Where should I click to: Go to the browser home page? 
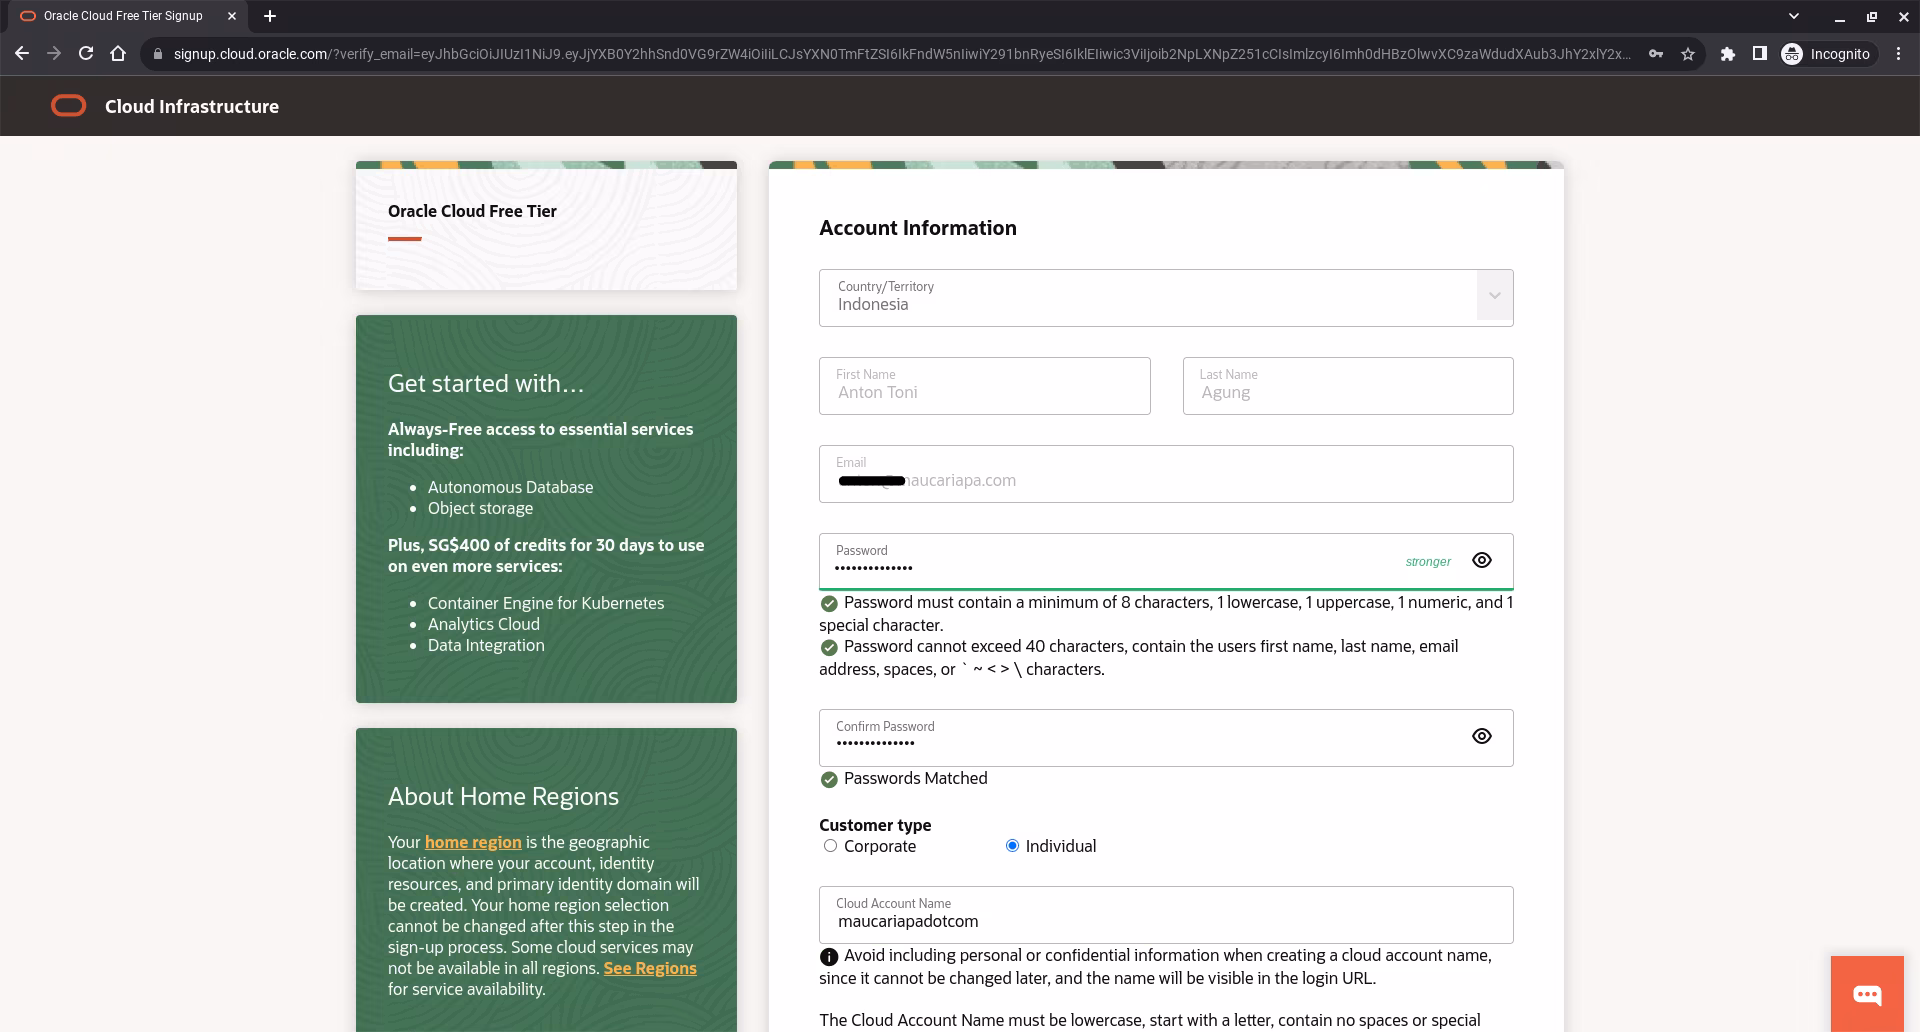tap(118, 54)
